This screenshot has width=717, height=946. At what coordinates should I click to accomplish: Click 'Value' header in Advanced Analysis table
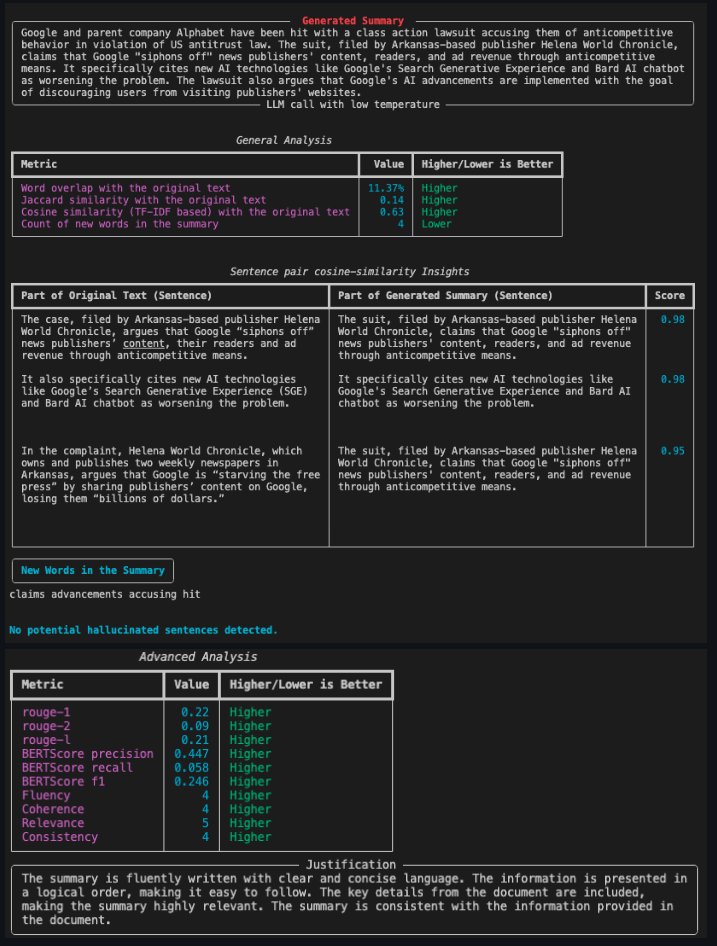point(191,685)
